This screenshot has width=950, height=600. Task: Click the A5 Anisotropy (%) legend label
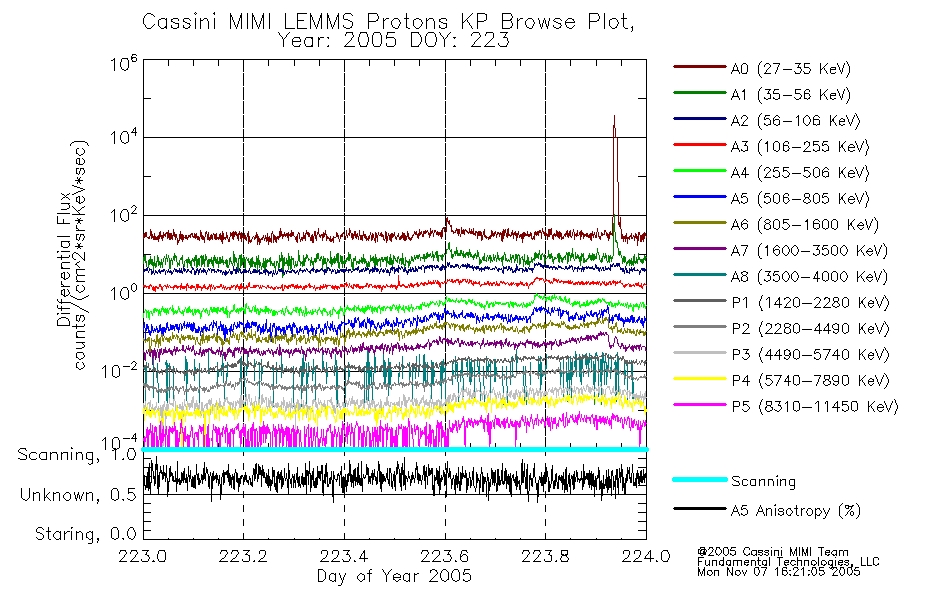pos(796,512)
